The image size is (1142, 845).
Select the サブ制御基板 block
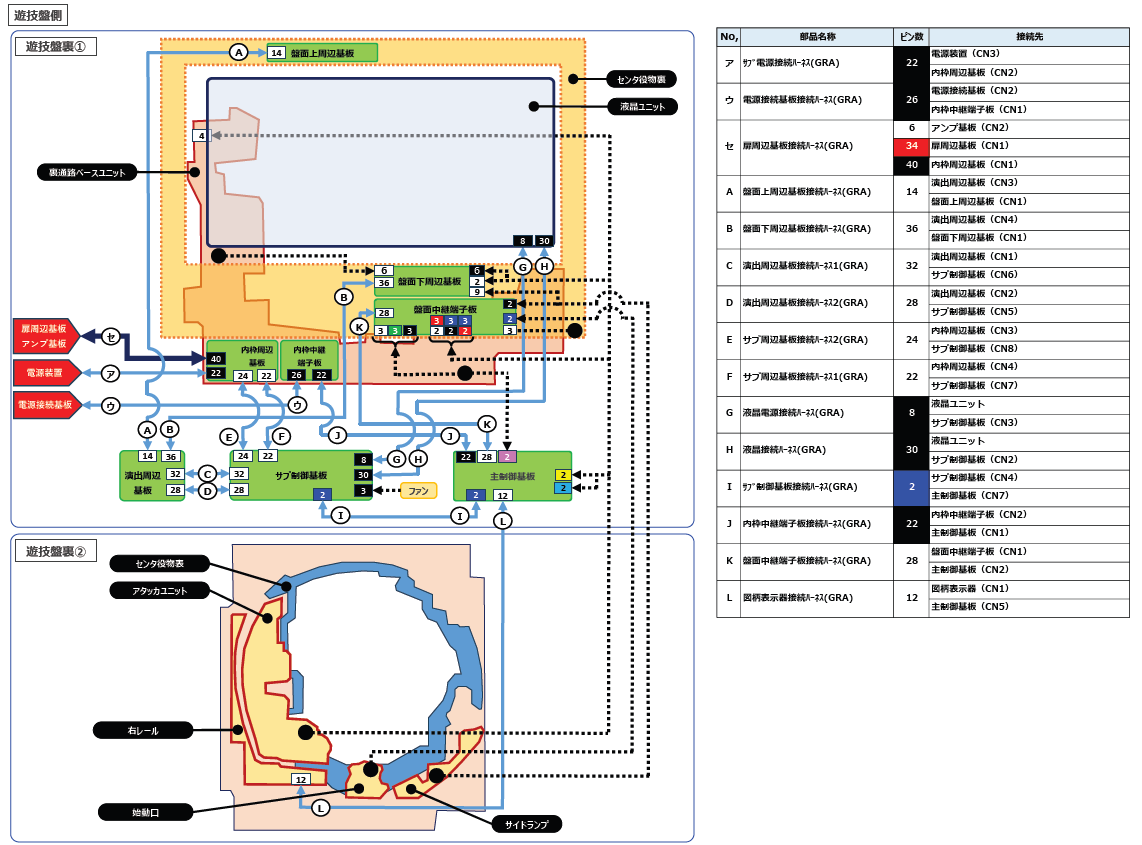click(x=302, y=476)
